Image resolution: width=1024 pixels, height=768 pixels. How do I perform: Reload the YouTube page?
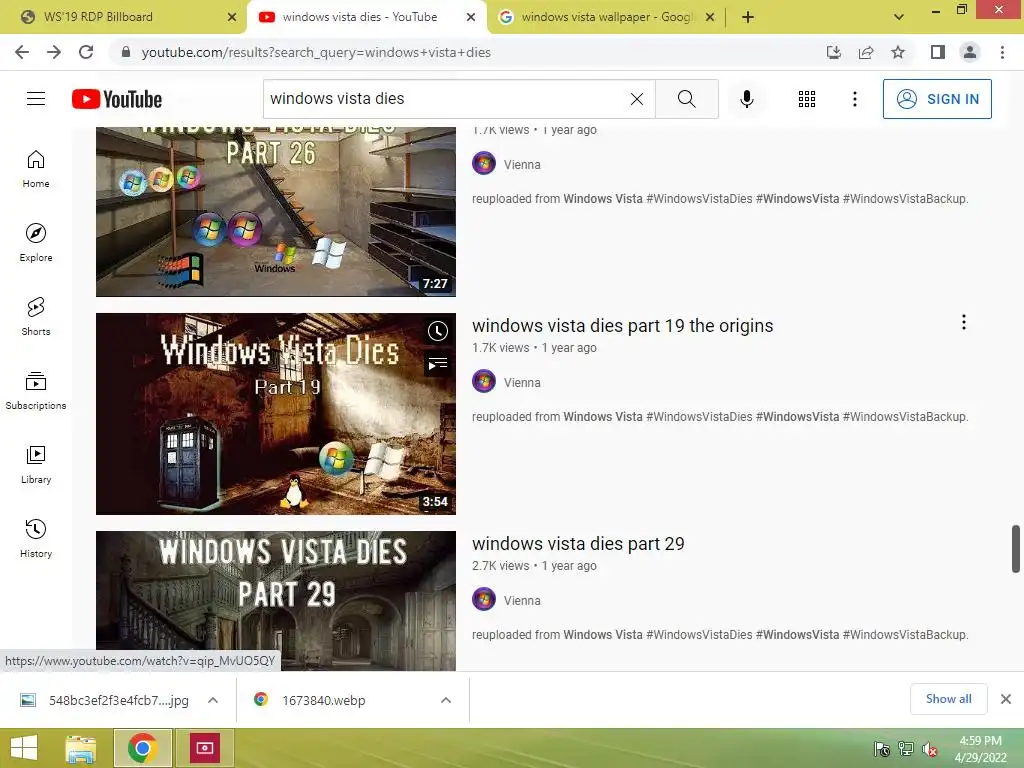(86, 52)
